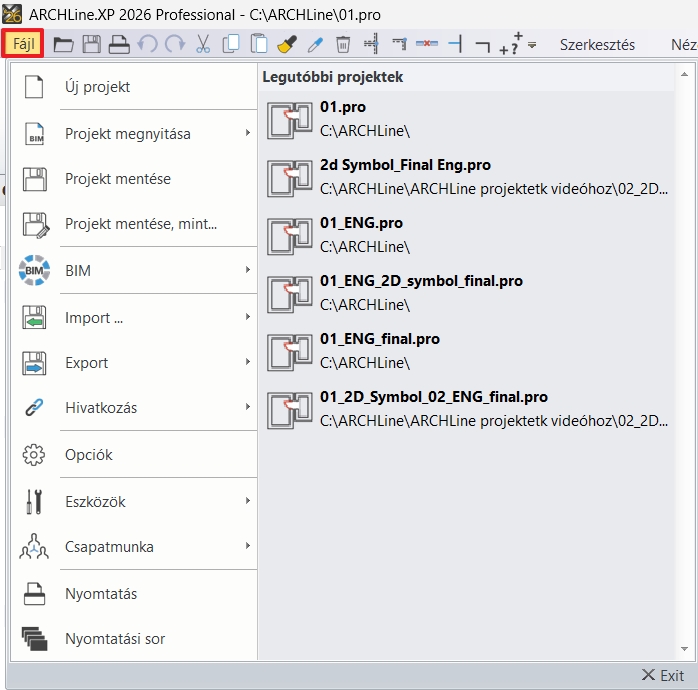Open the Fájl menu tab
Viewport: 698px width, 690px height.
[x=23, y=45]
